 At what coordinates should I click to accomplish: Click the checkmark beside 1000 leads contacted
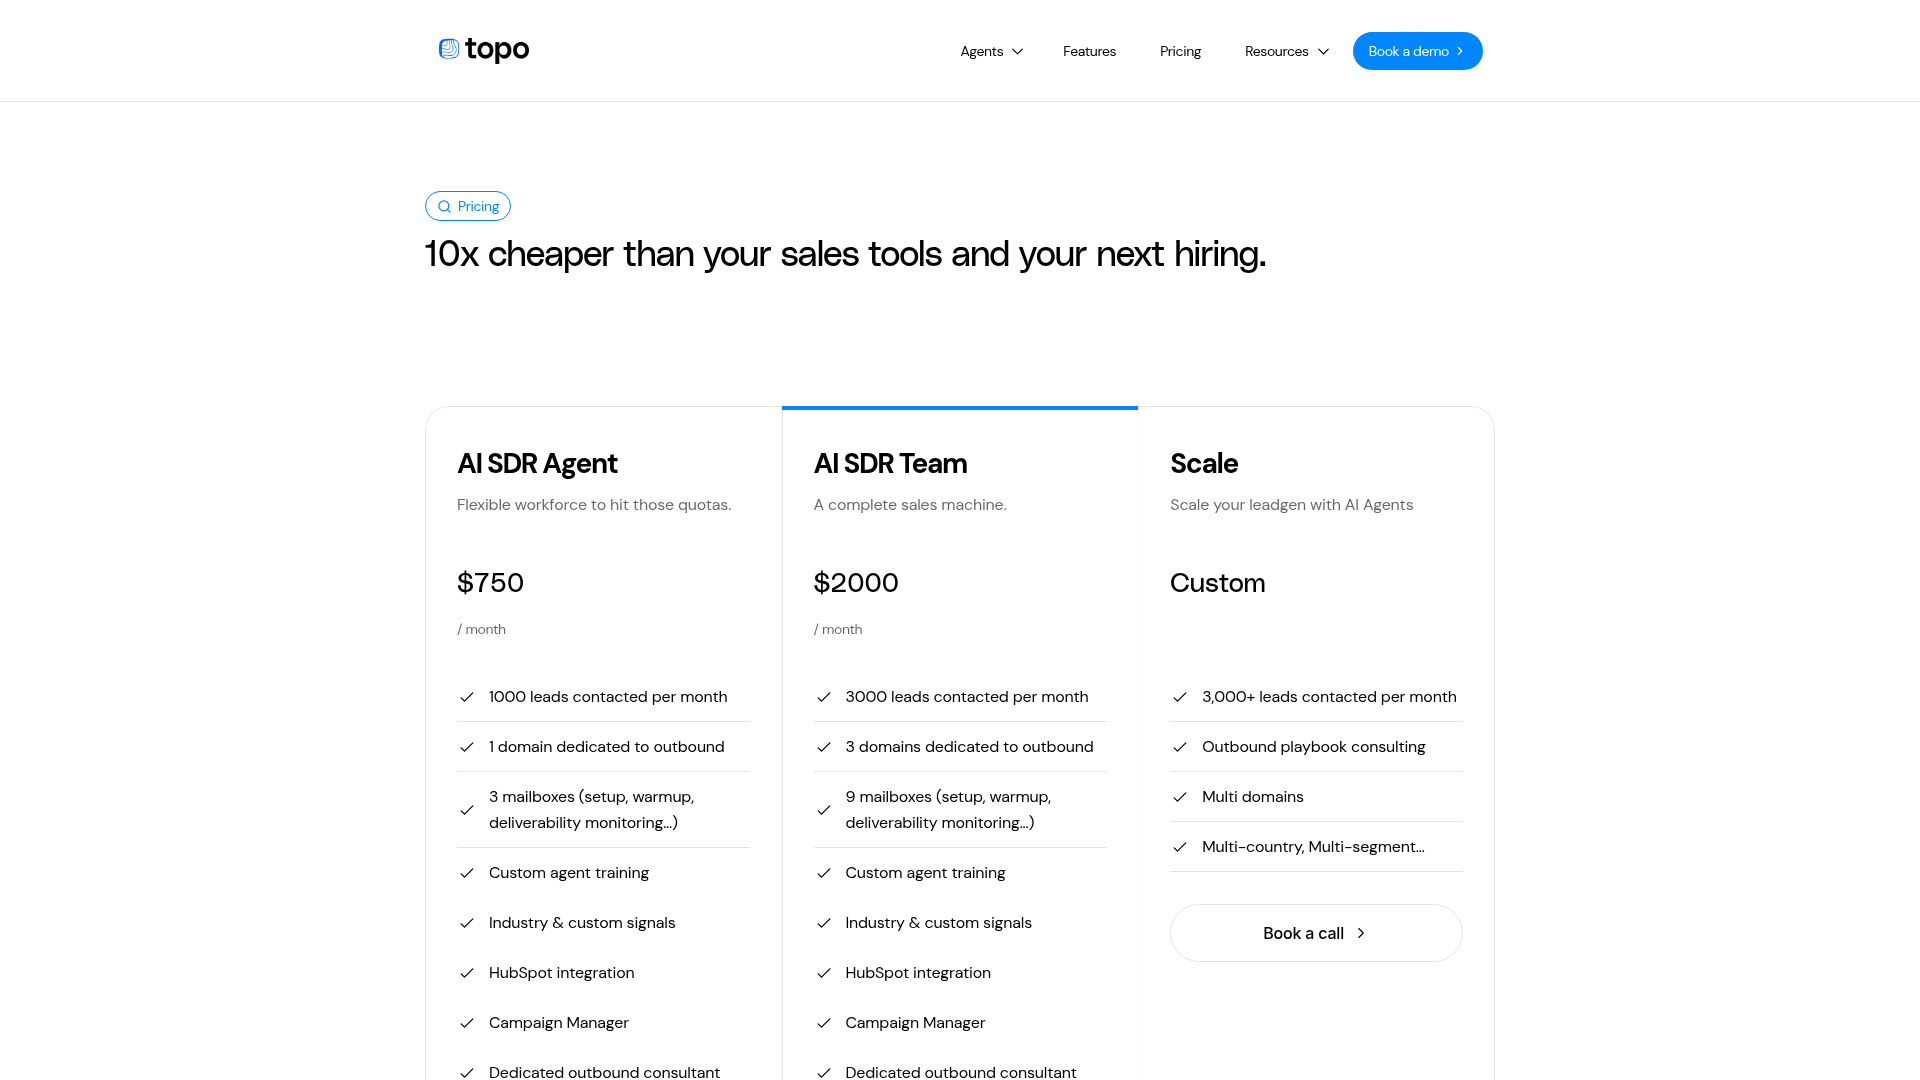(x=467, y=697)
